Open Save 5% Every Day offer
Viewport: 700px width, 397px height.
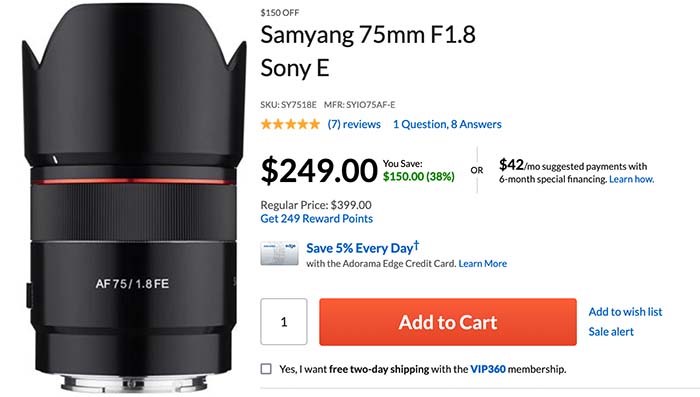coord(363,247)
